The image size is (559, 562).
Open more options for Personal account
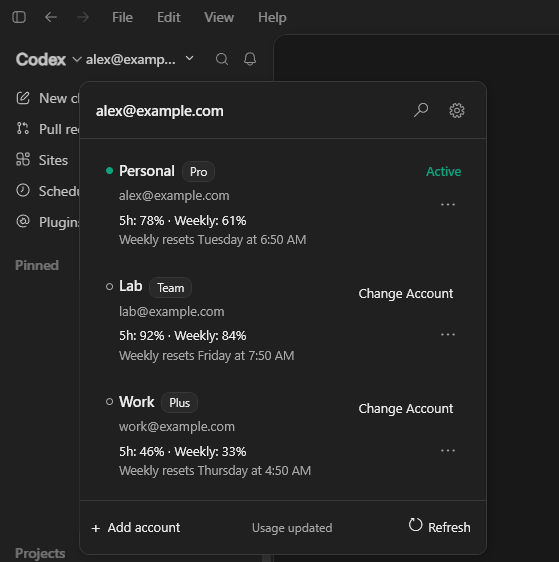pos(448,204)
